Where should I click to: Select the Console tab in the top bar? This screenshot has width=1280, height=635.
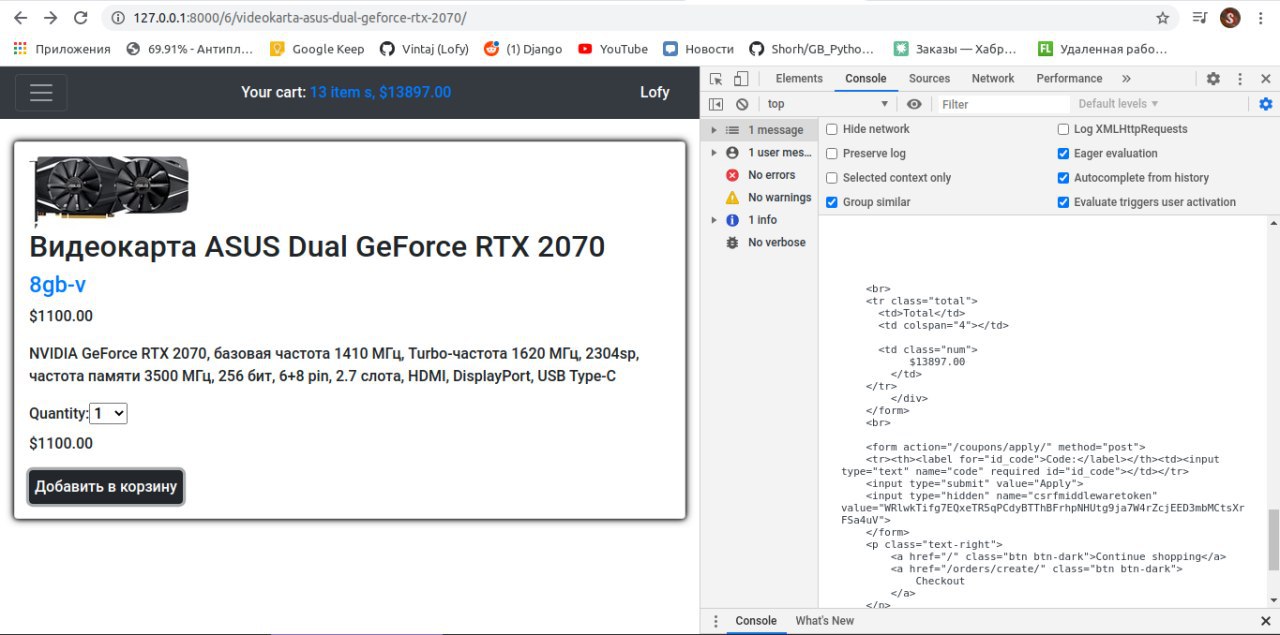point(865,79)
